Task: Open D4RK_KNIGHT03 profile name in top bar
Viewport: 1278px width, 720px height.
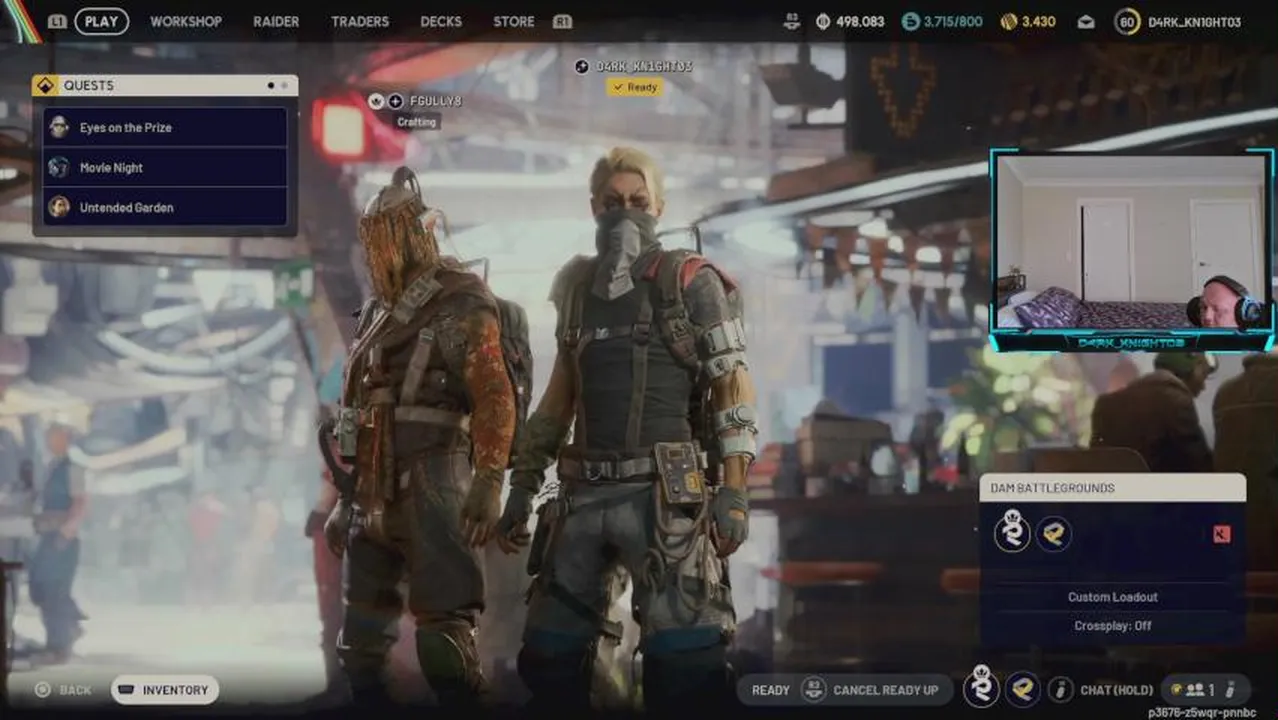Action: click(1194, 22)
